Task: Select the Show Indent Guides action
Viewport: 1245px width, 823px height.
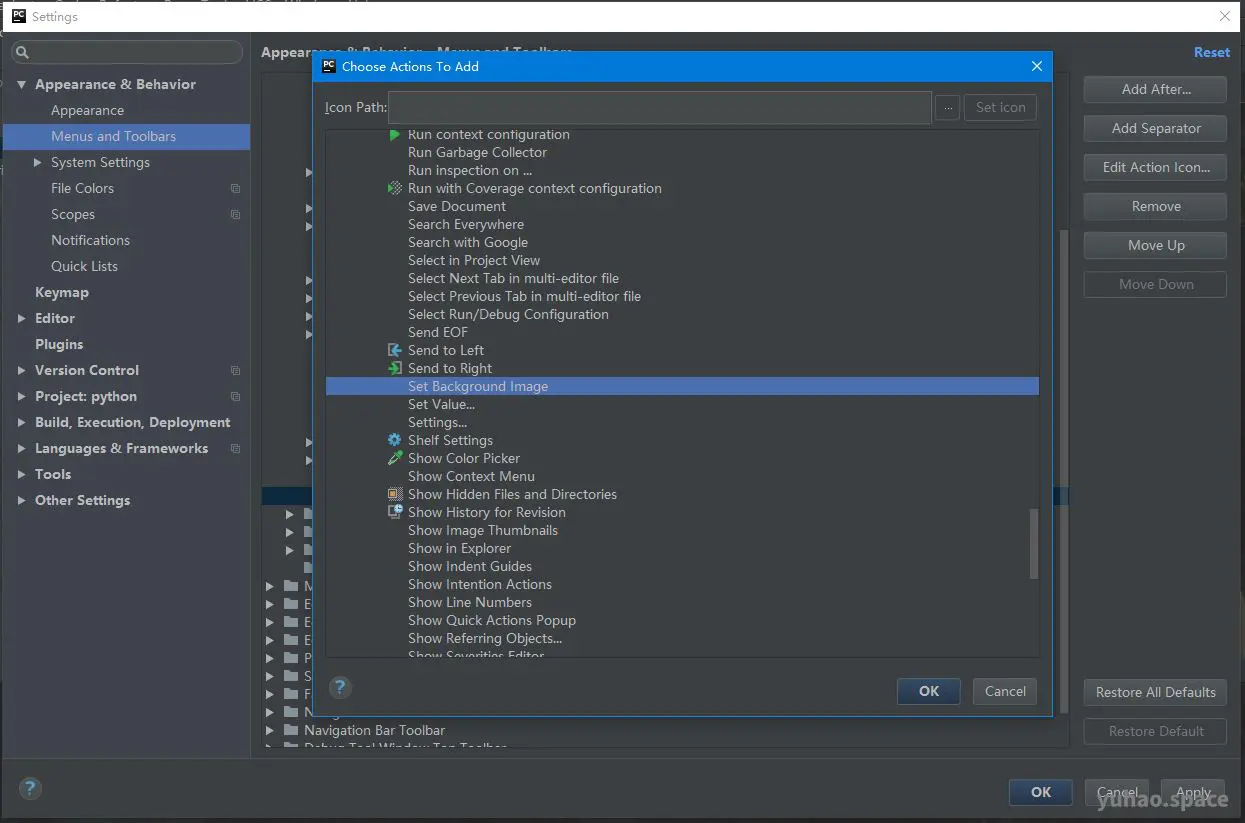Action: point(470,566)
